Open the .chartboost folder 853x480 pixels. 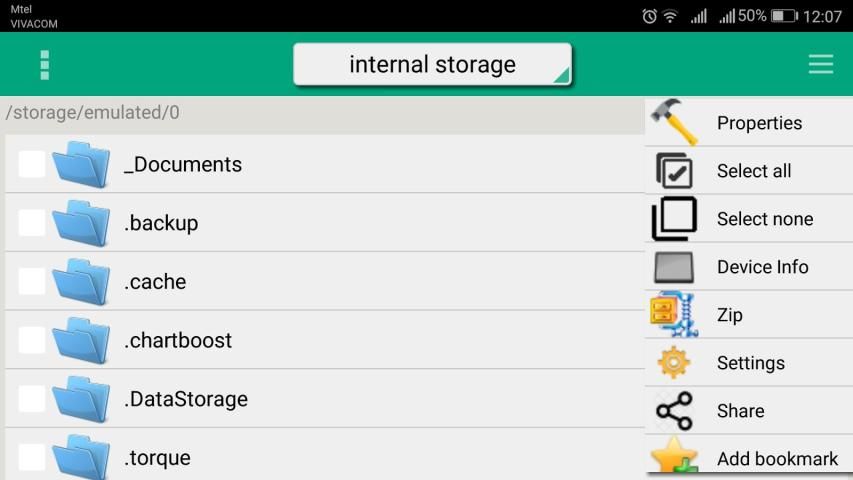(x=178, y=340)
